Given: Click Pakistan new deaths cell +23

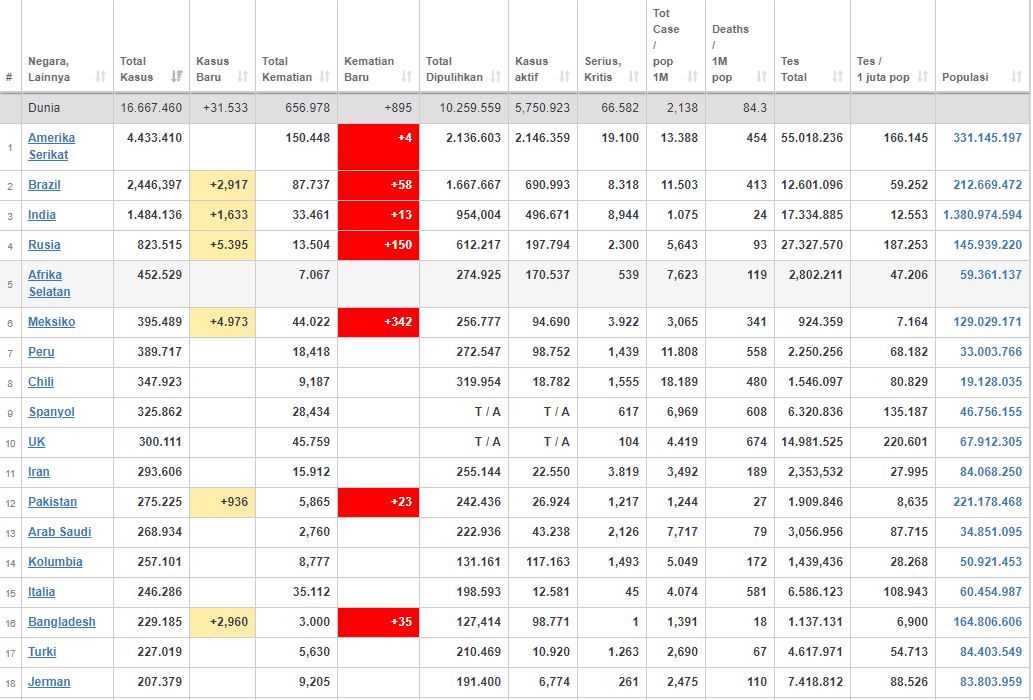Looking at the screenshot, I should (x=378, y=502).
